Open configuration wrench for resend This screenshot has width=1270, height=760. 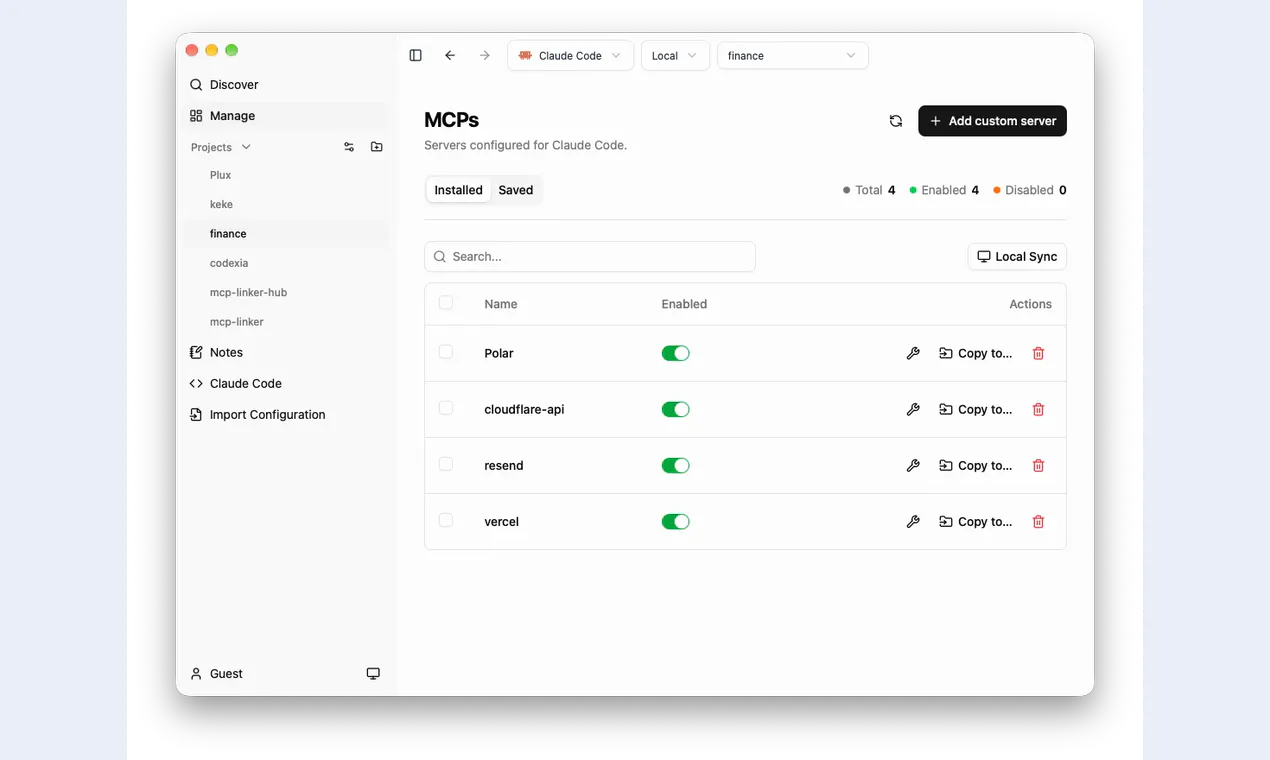pyautogui.click(x=913, y=465)
